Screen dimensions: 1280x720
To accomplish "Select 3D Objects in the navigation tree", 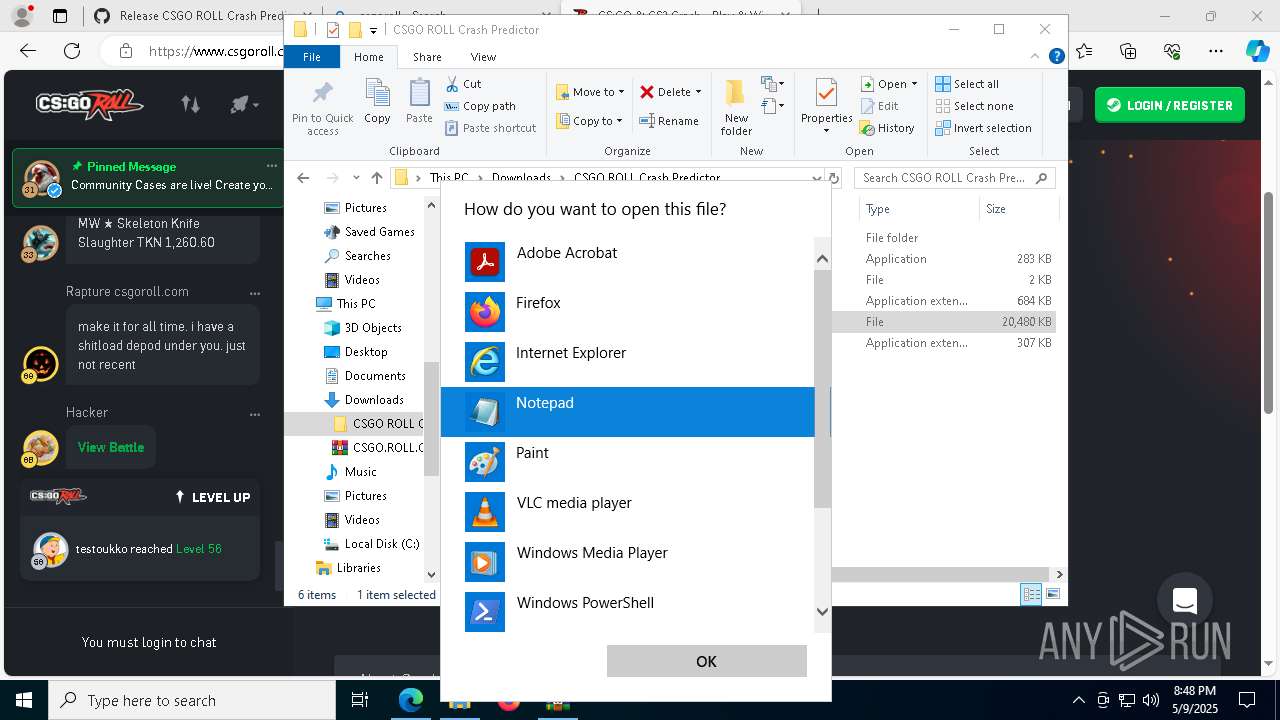I will point(362,328).
